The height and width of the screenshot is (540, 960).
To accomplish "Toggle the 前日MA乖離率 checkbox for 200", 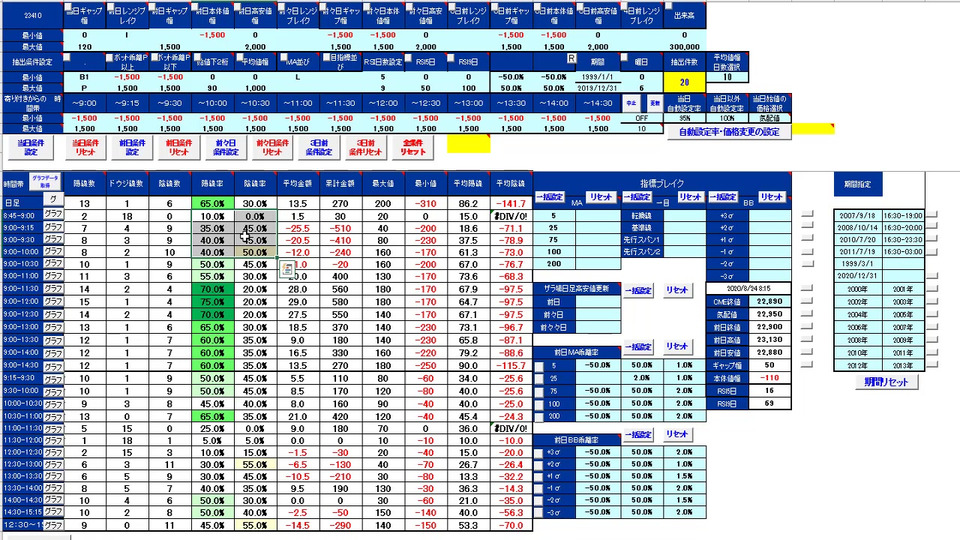I will click(x=539, y=417).
